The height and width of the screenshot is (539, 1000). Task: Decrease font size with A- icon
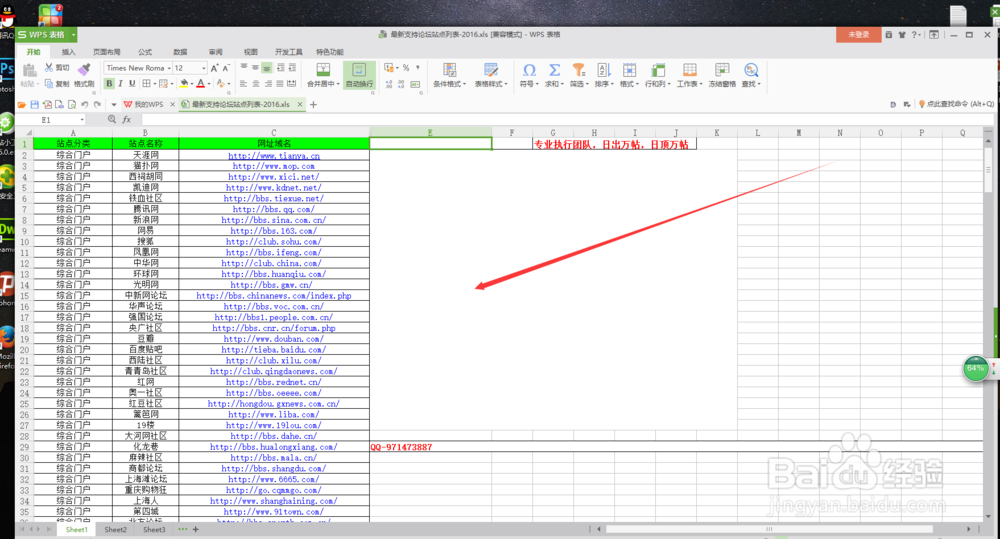pyautogui.click(x=225, y=68)
